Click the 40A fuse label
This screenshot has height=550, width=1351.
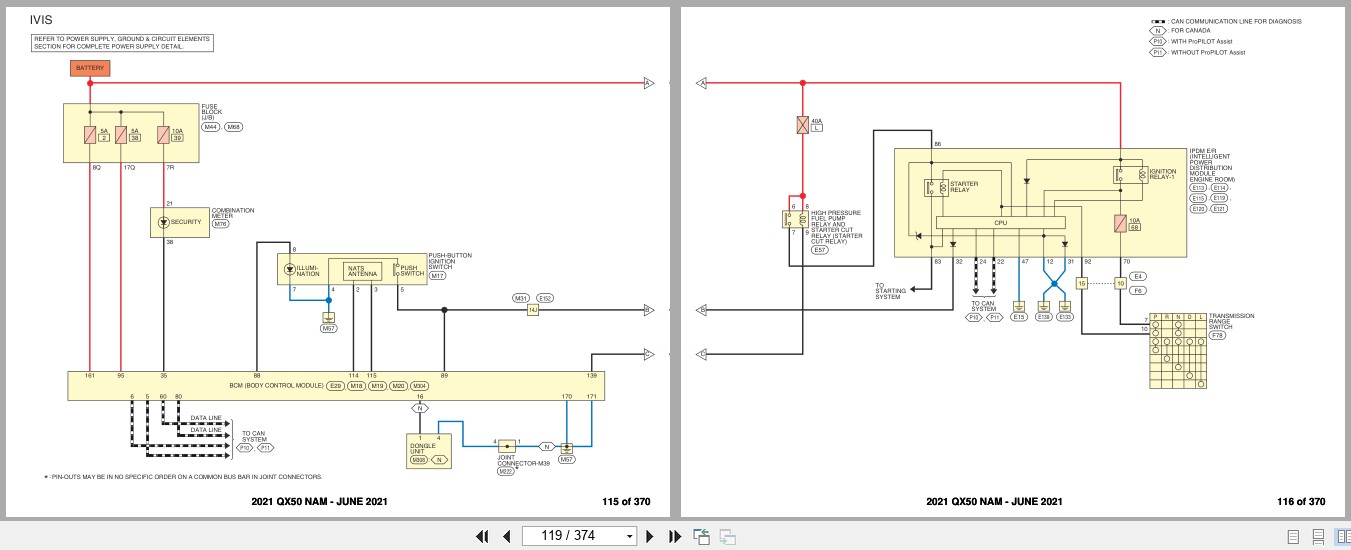click(816, 119)
